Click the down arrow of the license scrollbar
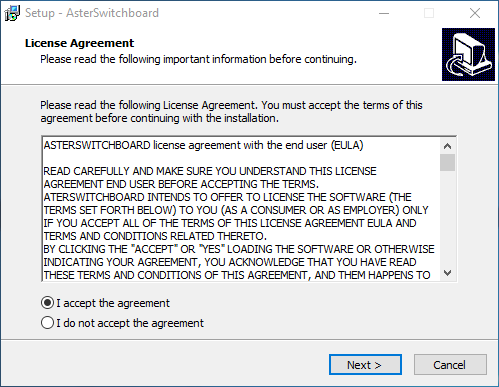 (447, 273)
